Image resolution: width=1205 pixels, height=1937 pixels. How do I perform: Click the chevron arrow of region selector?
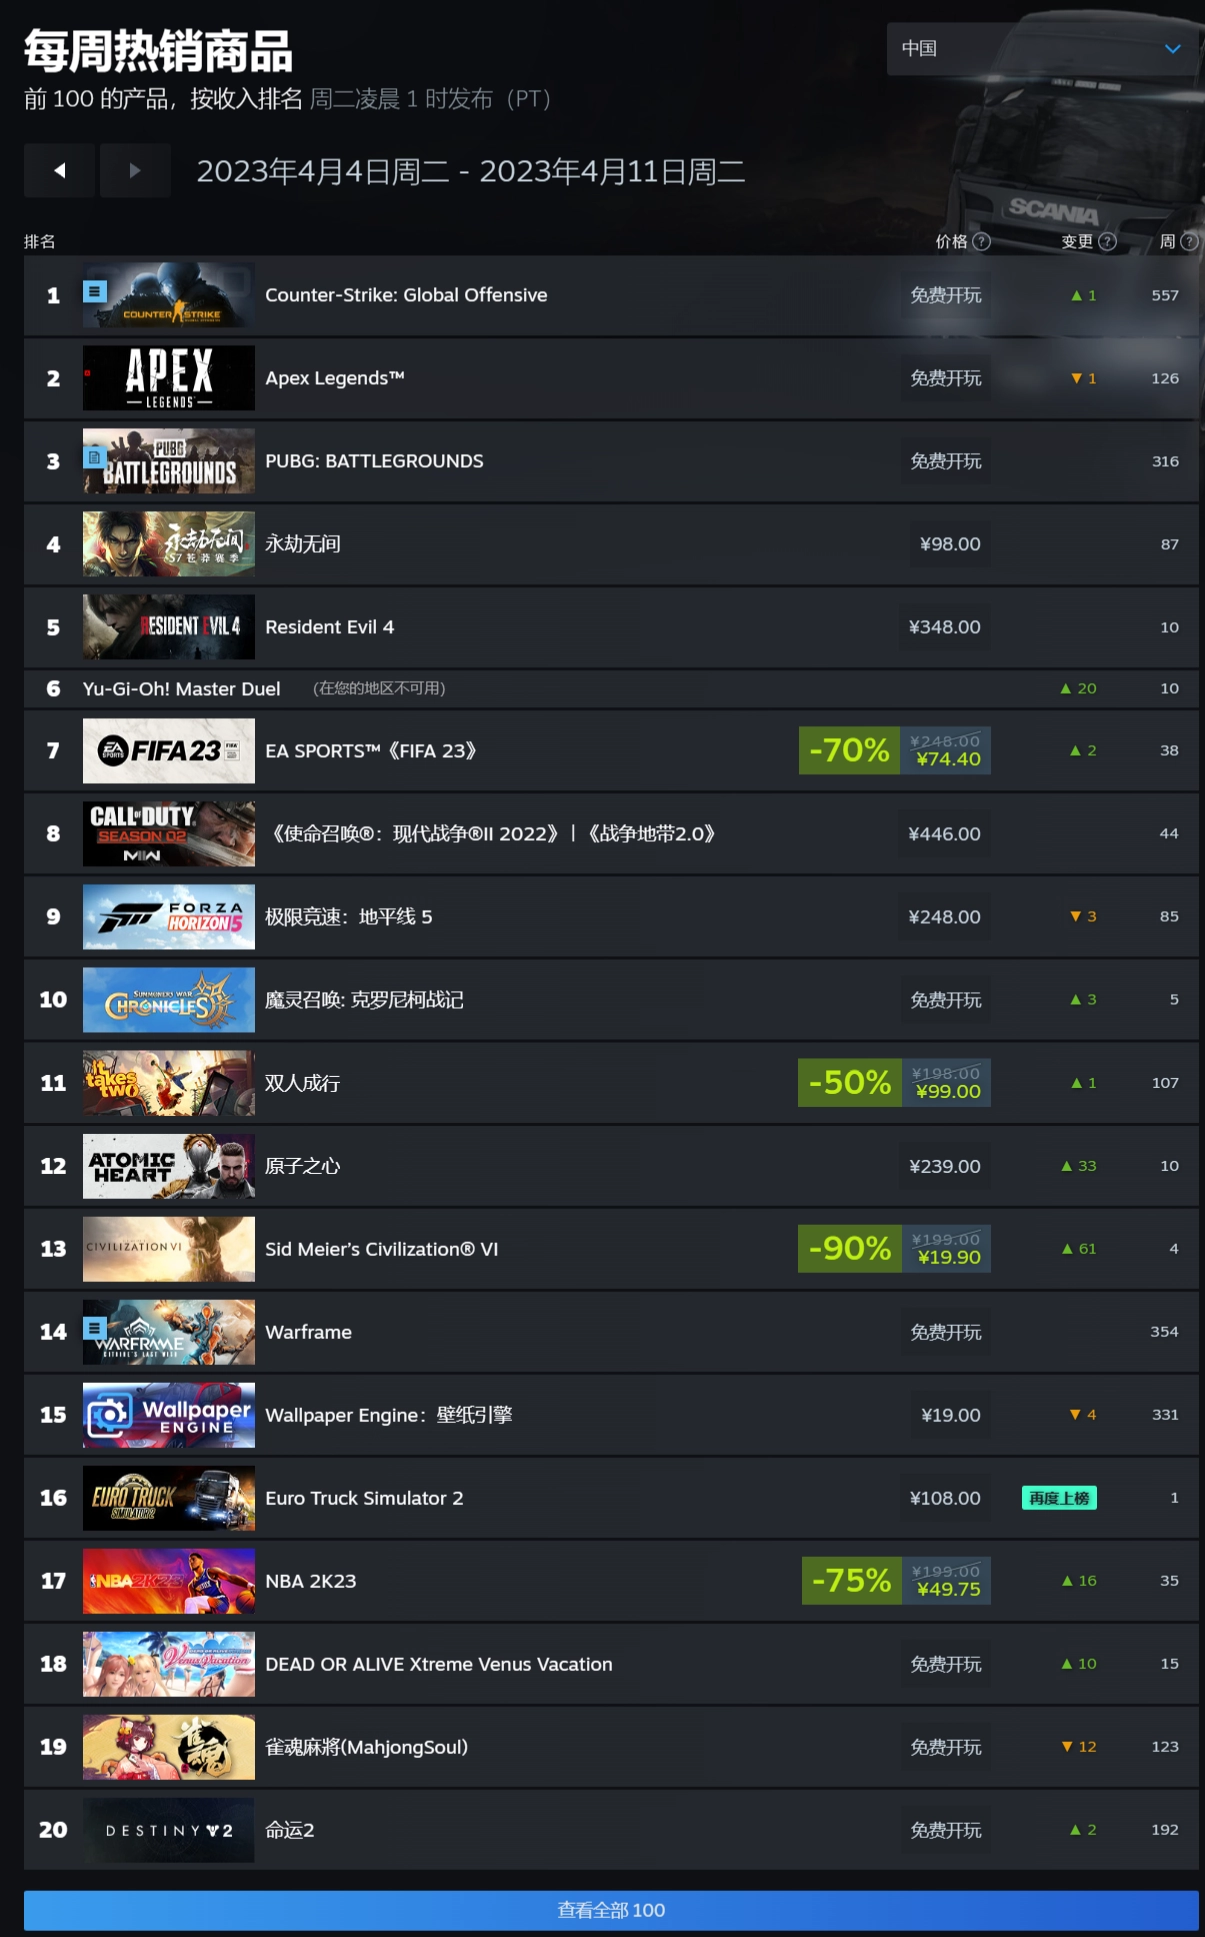point(1173,48)
